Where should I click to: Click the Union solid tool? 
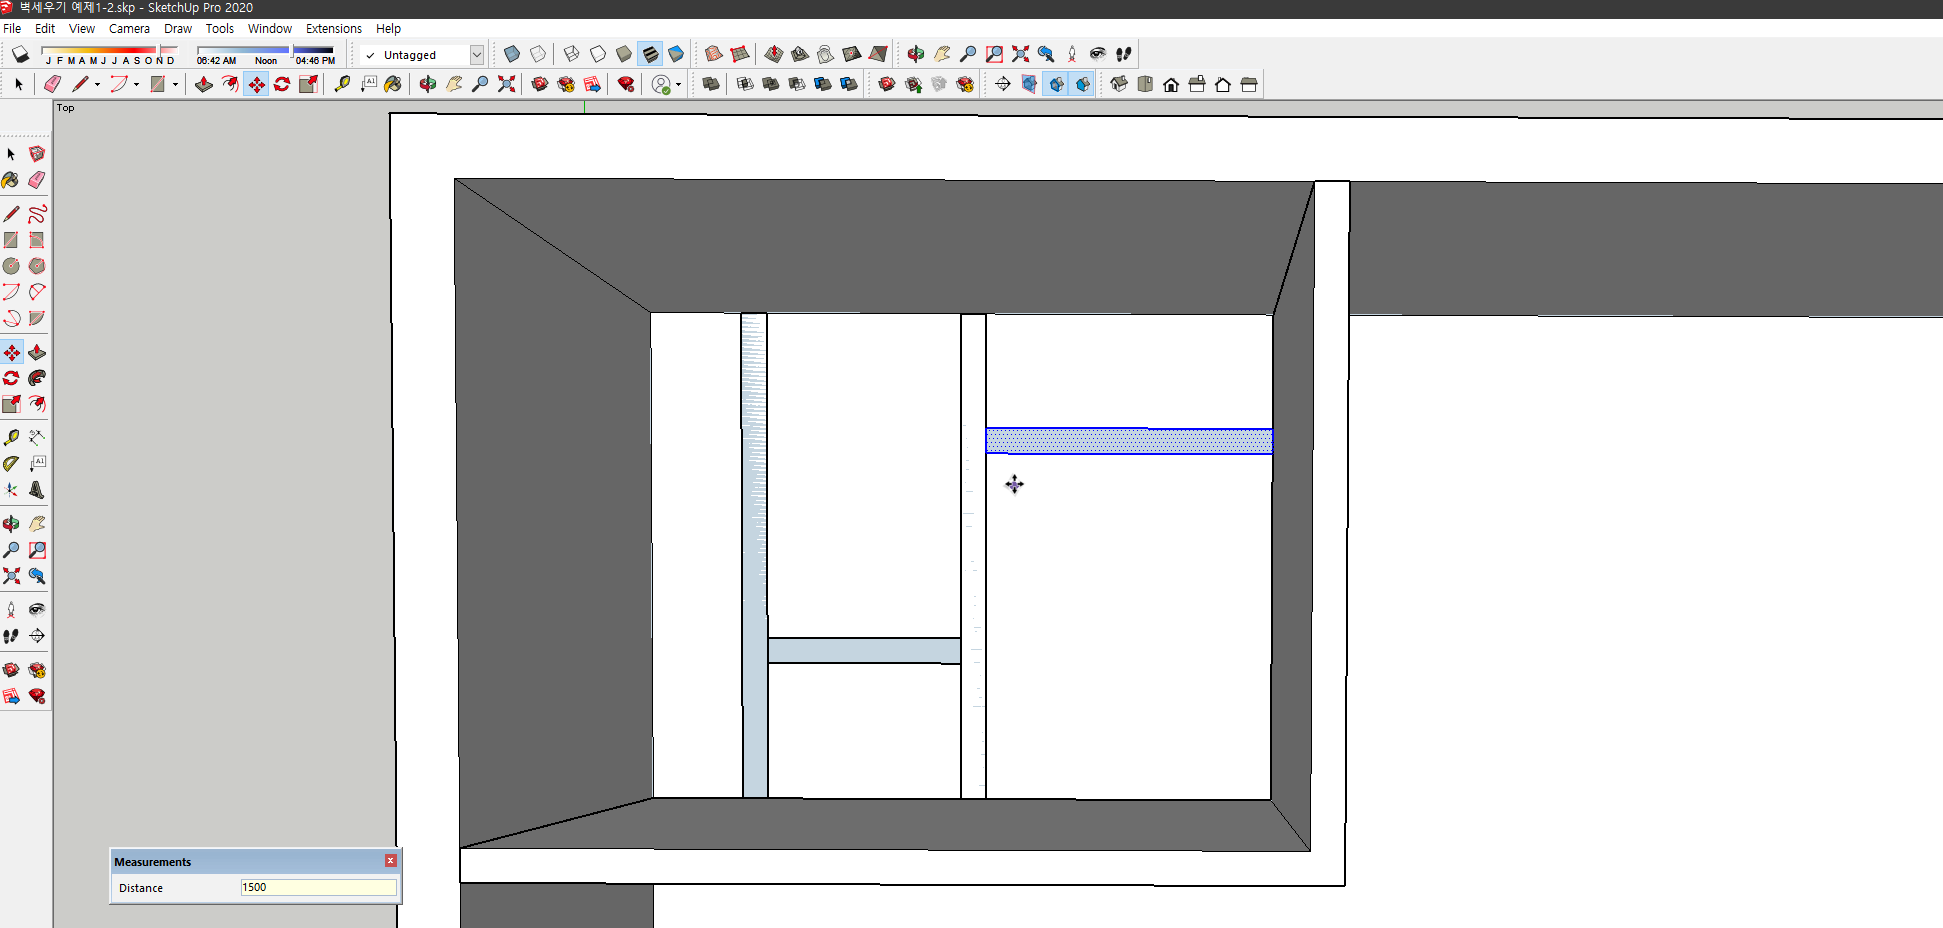(x=771, y=84)
